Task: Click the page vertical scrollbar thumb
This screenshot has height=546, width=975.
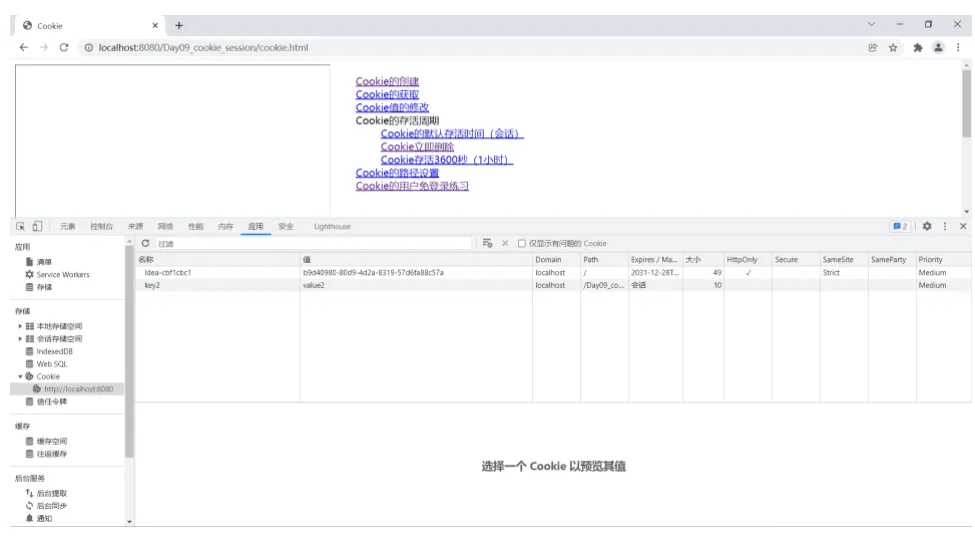Action: [x=966, y=103]
